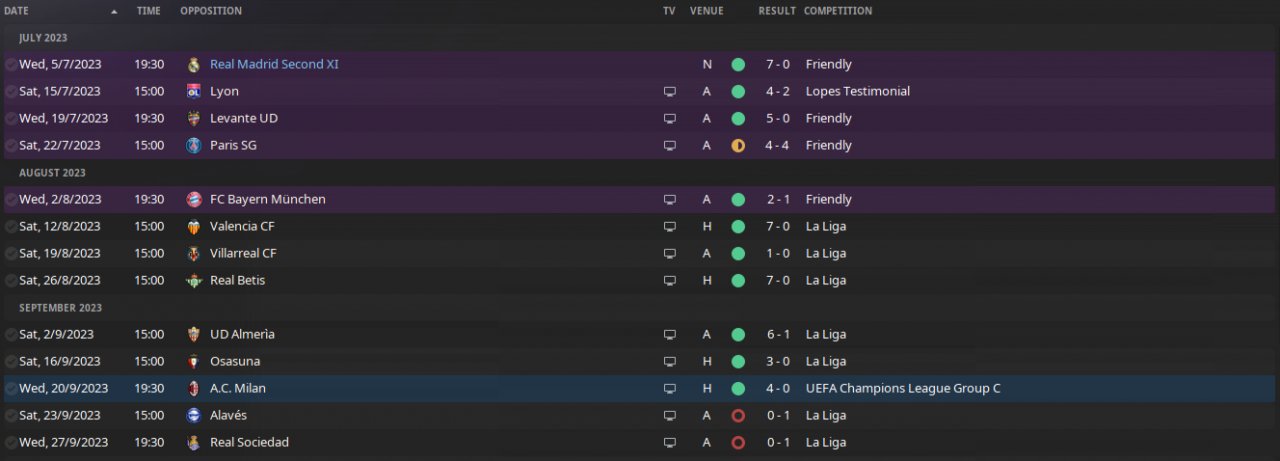Toggle the checkmark beside Sat, 12/8/2023 fixture
Image resolution: width=1280 pixels, height=461 pixels.
[x=11, y=227]
